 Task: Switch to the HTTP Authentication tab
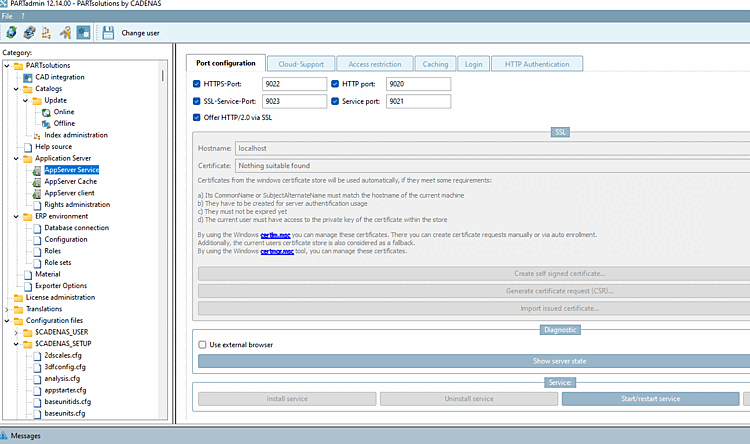pos(537,64)
